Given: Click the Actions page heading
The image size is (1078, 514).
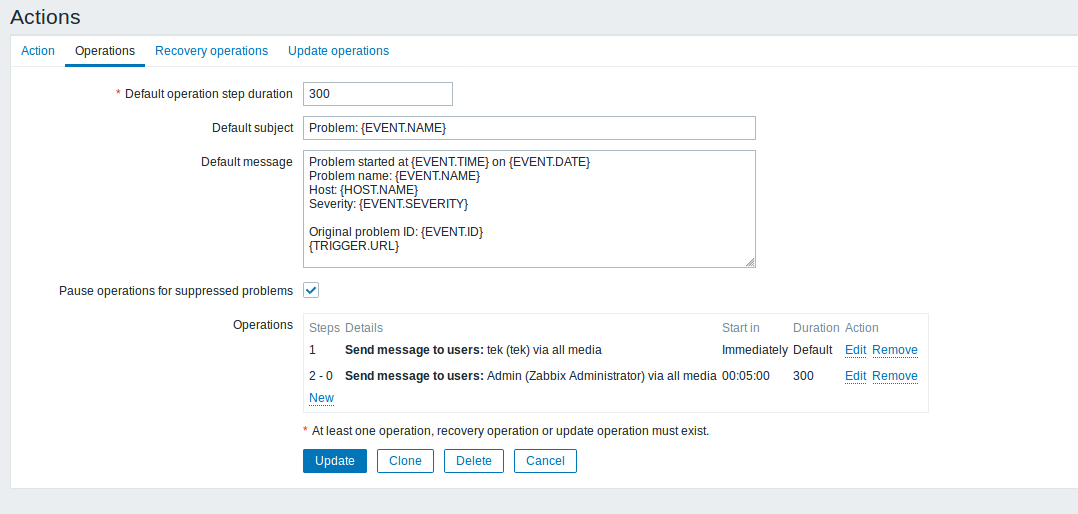Looking at the screenshot, I should (x=45, y=17).
